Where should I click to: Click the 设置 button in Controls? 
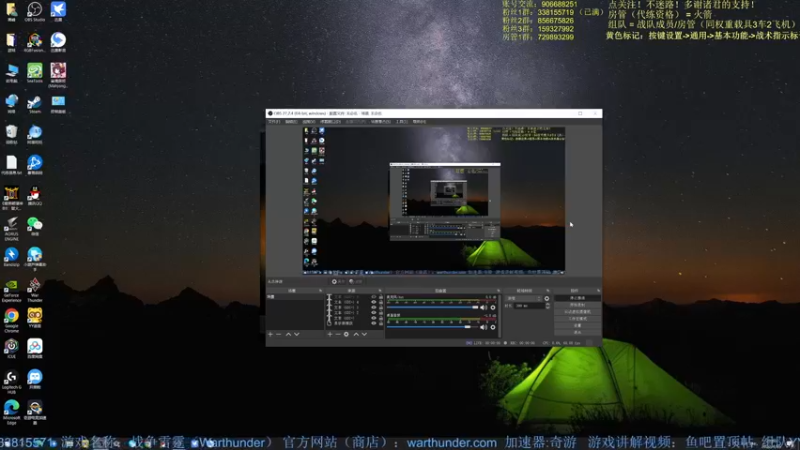[x=578, y=326]
